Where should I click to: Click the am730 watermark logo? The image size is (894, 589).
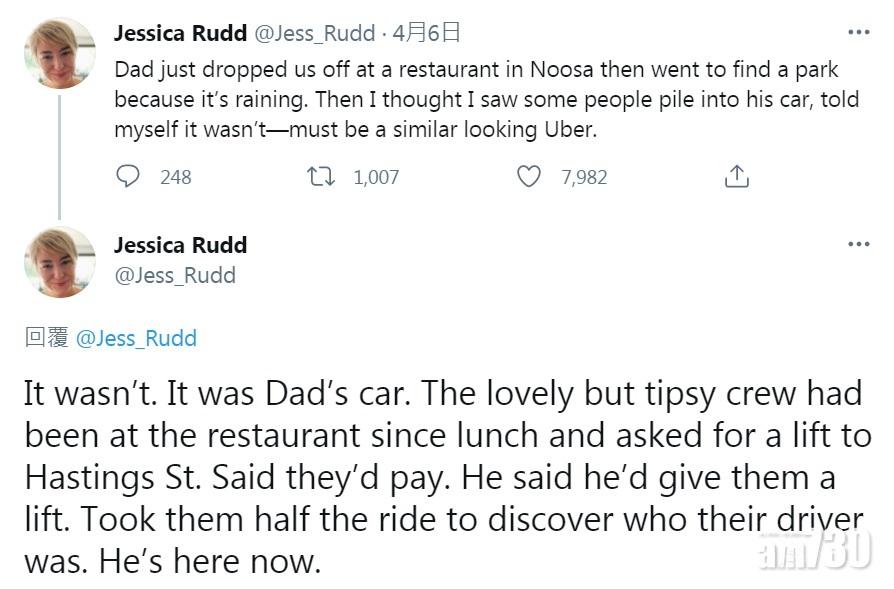click(815, 550)
